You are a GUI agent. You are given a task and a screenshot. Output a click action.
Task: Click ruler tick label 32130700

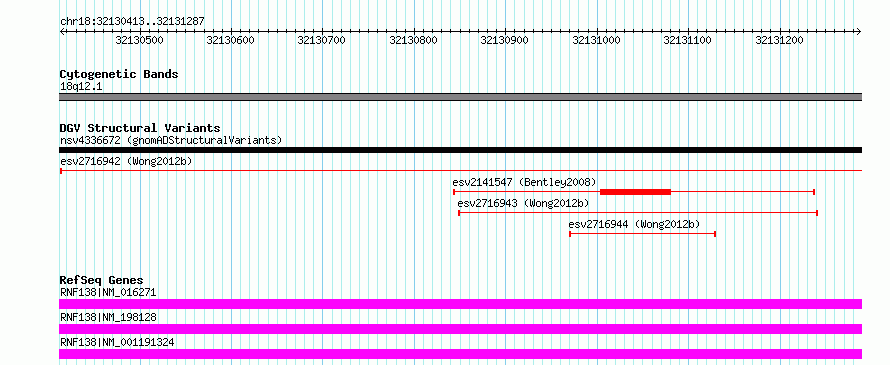pos(322,40)
